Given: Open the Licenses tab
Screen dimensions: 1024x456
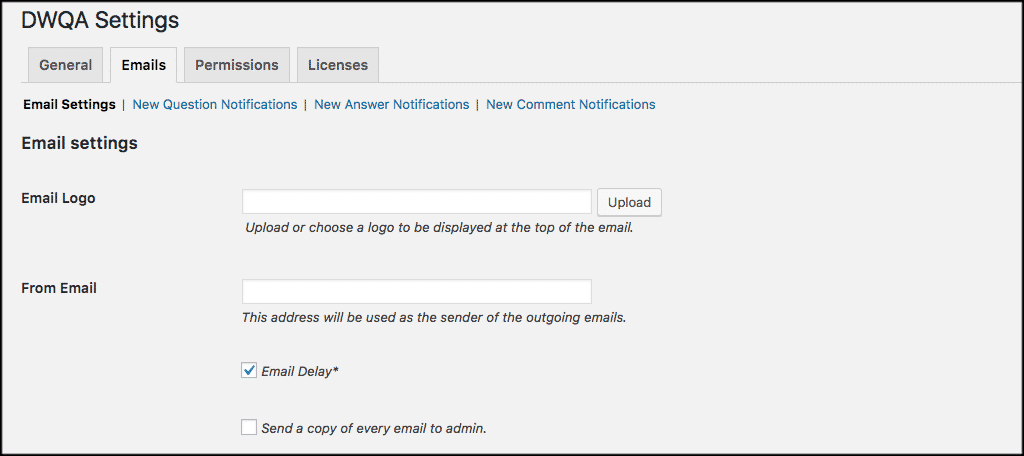Looking at the screenshot, I should click(x=338, y=65).
